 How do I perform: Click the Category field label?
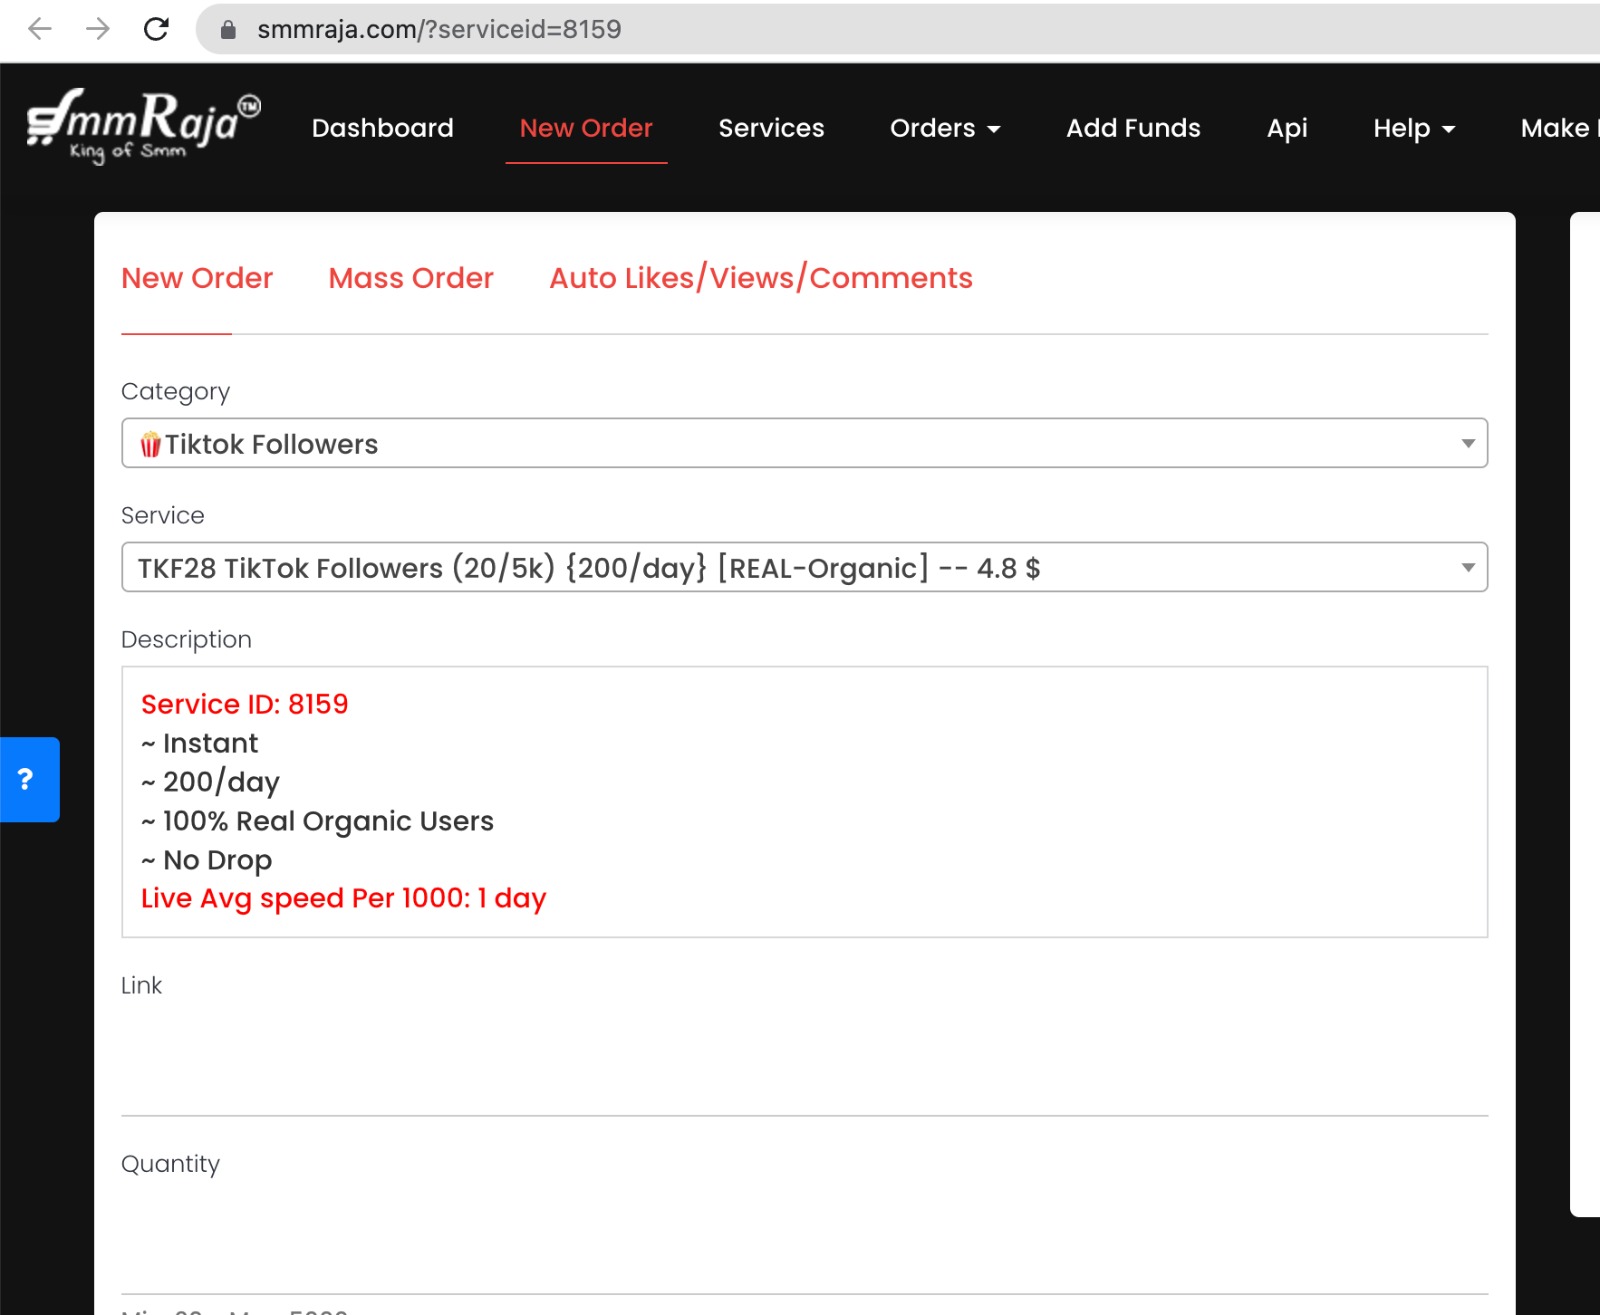point(175,392)
